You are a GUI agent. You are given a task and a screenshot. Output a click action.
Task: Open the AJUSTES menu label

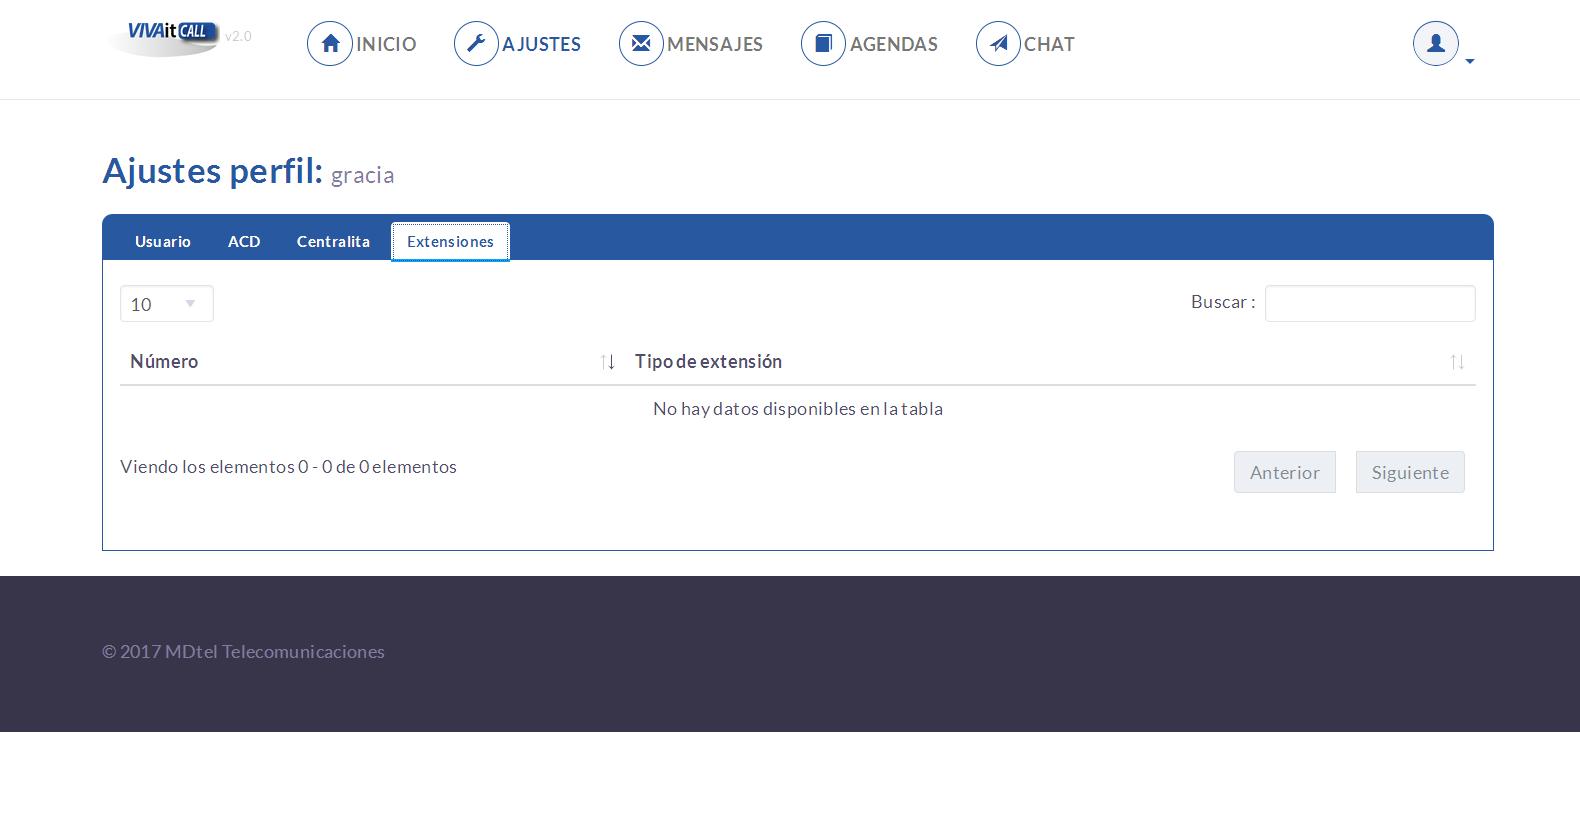pos(541,44)
